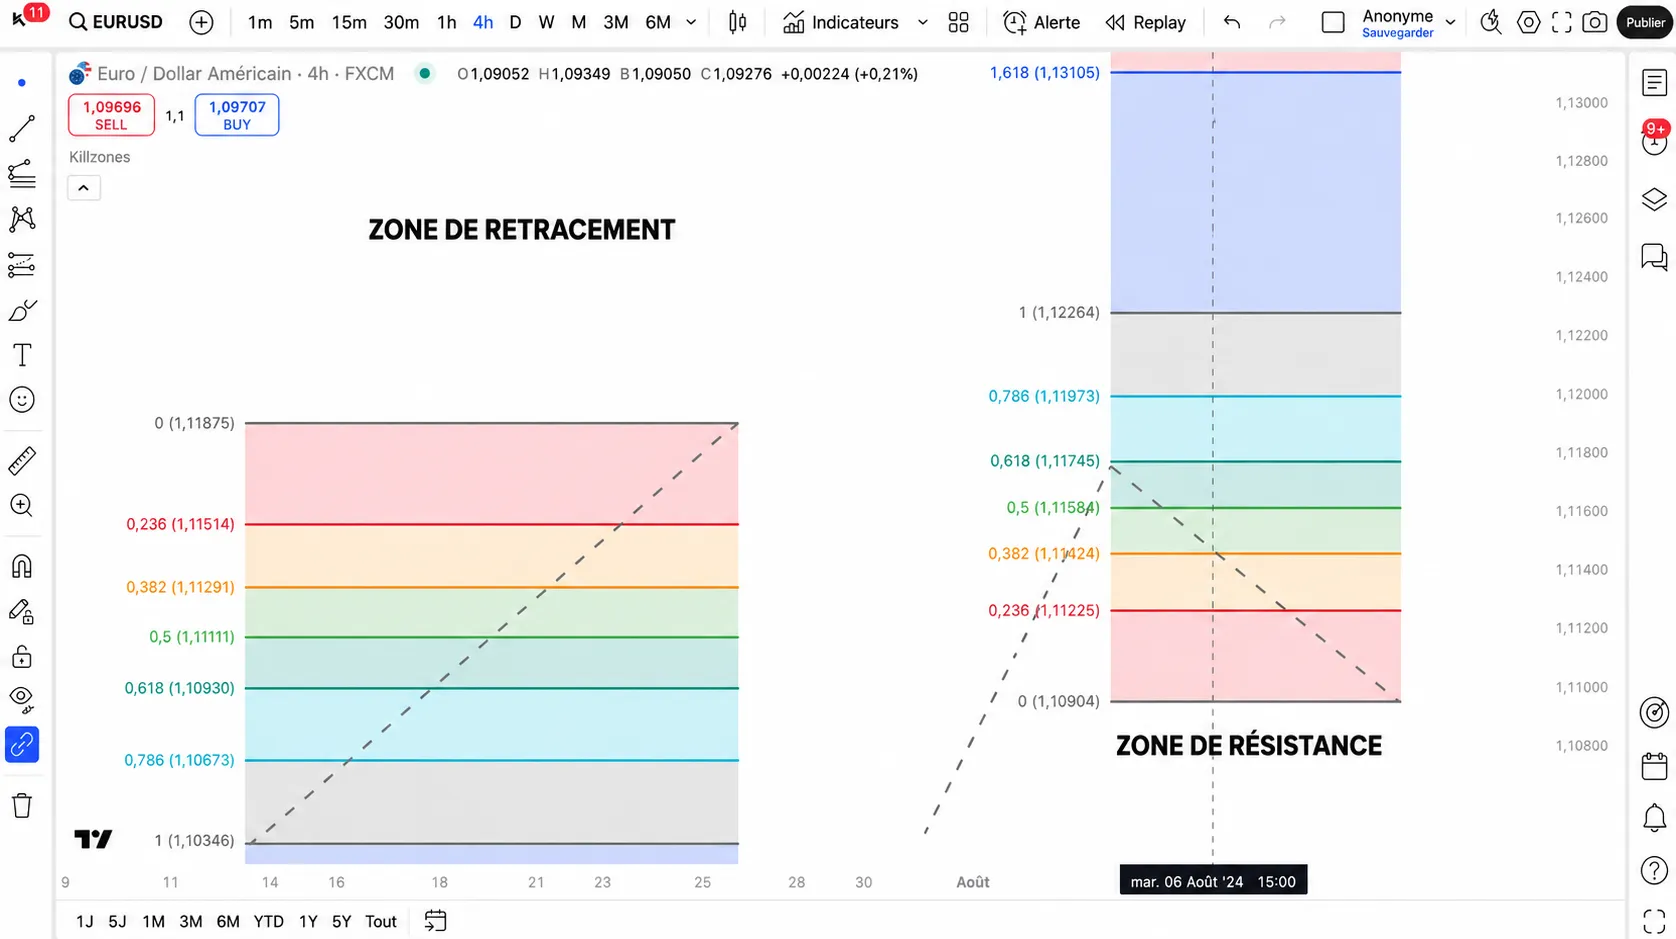Switch to 15m timeframe
The image size is (1676, 939).
[349, 22]
